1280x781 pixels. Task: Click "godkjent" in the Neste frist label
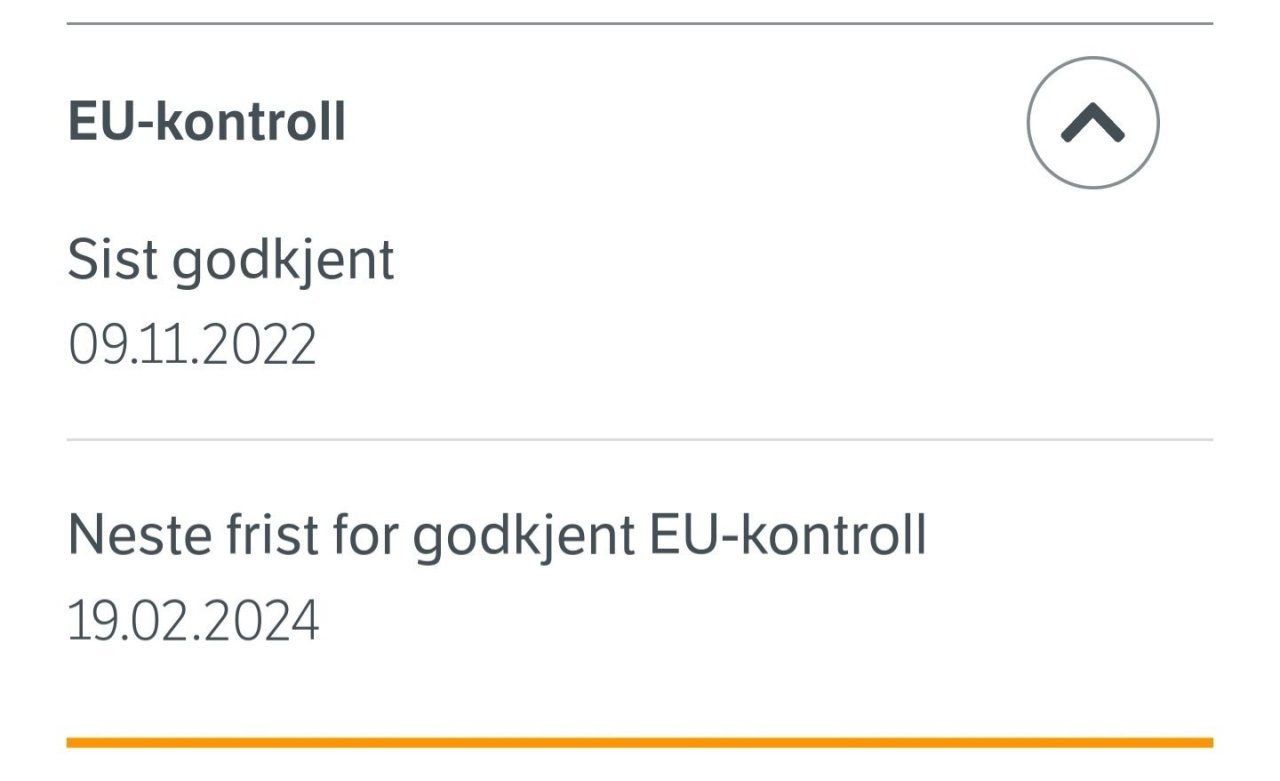[524, 538]
